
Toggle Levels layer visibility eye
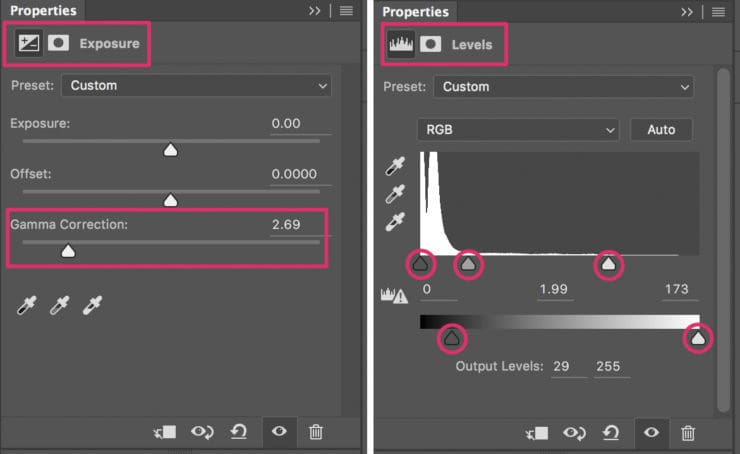651,432
